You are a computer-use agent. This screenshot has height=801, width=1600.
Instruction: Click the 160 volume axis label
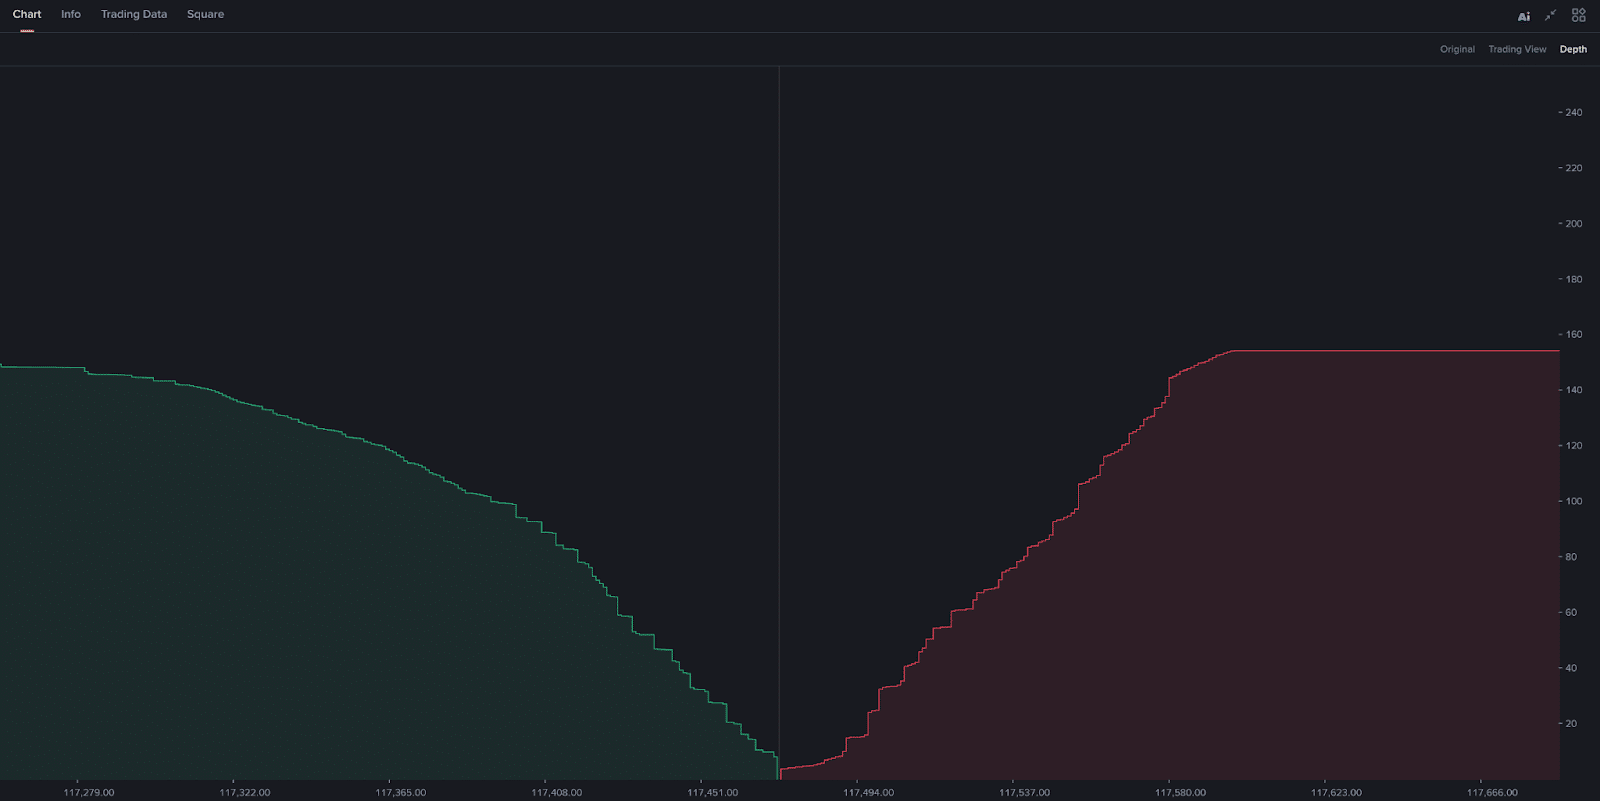pos(1573,335)
